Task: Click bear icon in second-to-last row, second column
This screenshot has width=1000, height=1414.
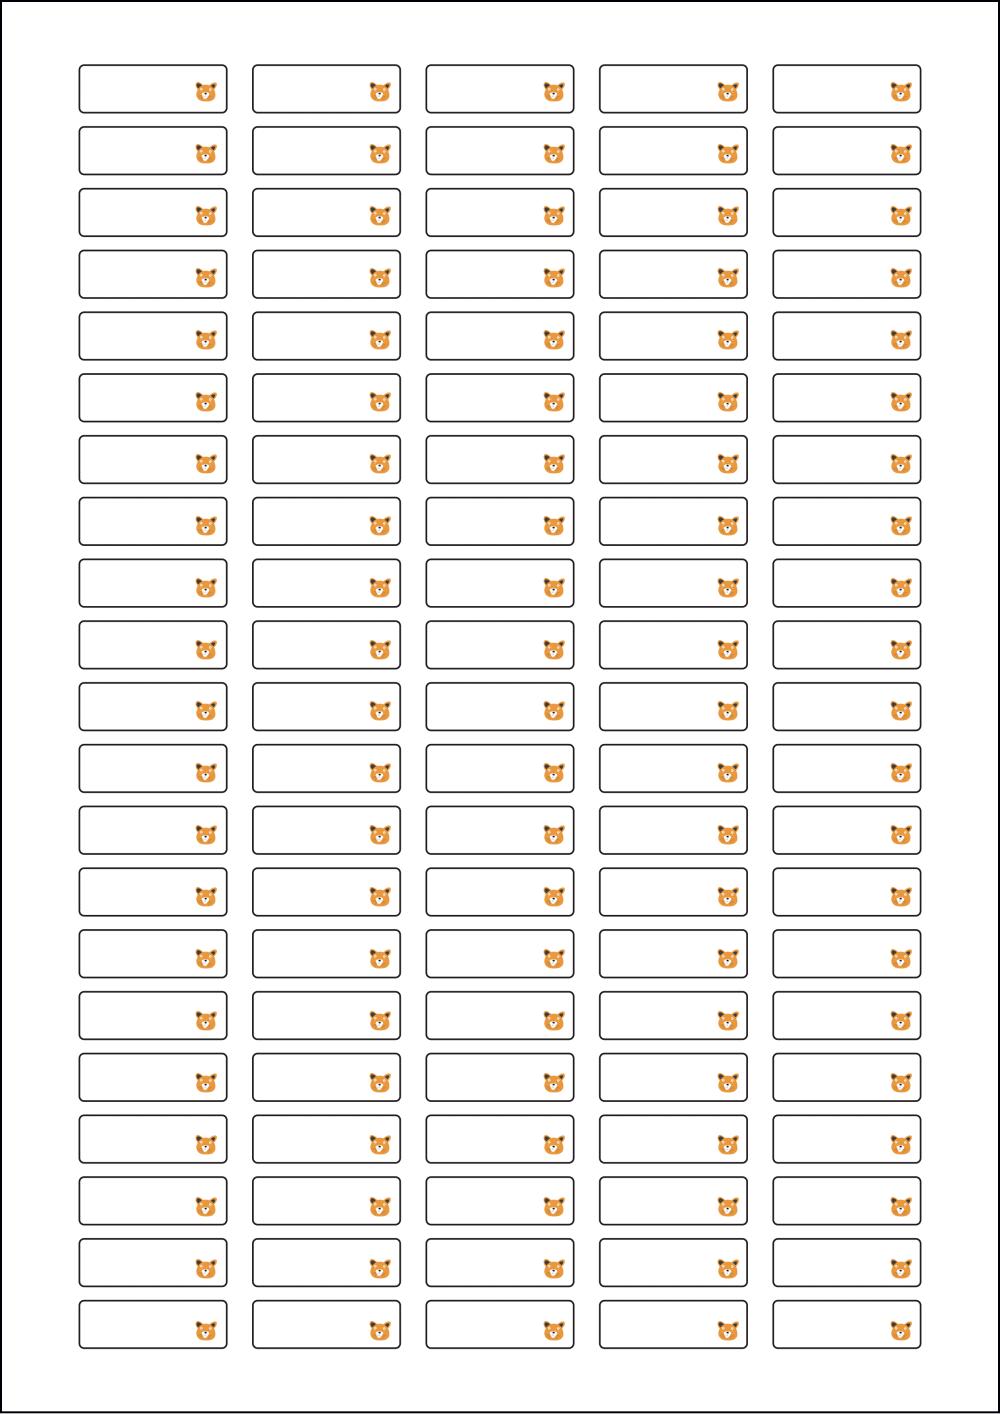Action: coord(380,1268)
